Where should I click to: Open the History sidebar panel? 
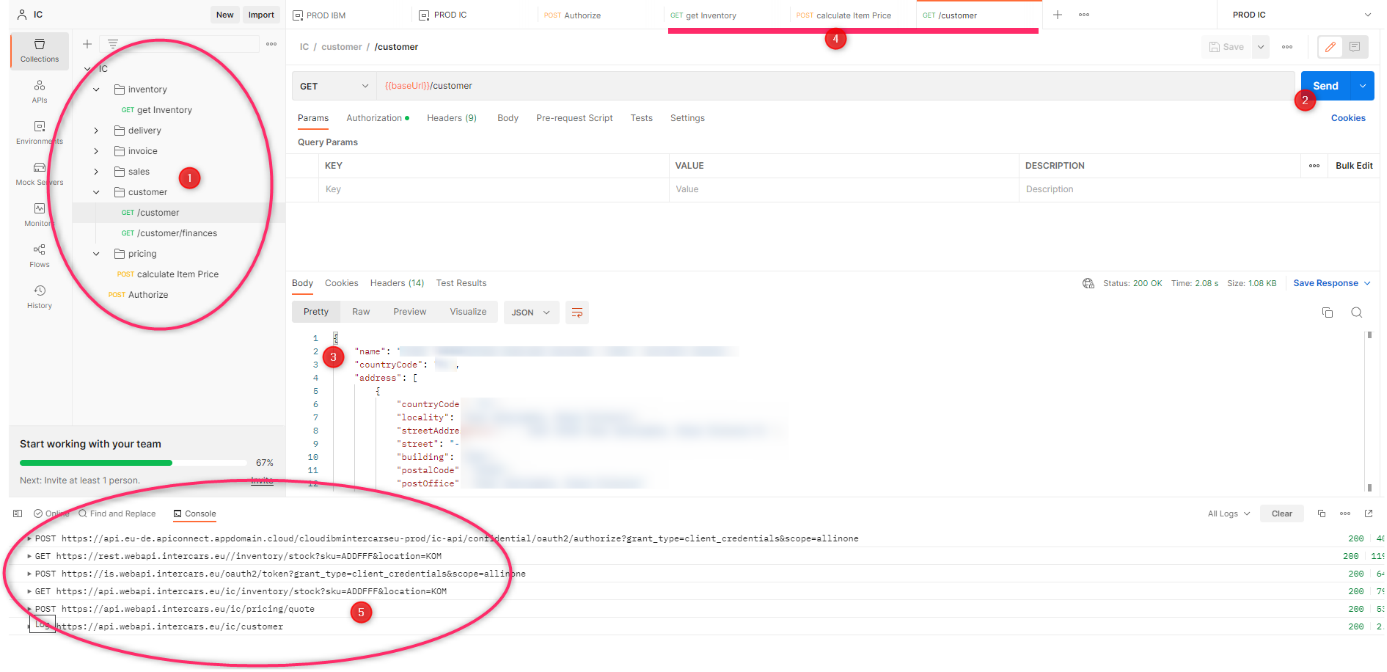tap(40, 296)
